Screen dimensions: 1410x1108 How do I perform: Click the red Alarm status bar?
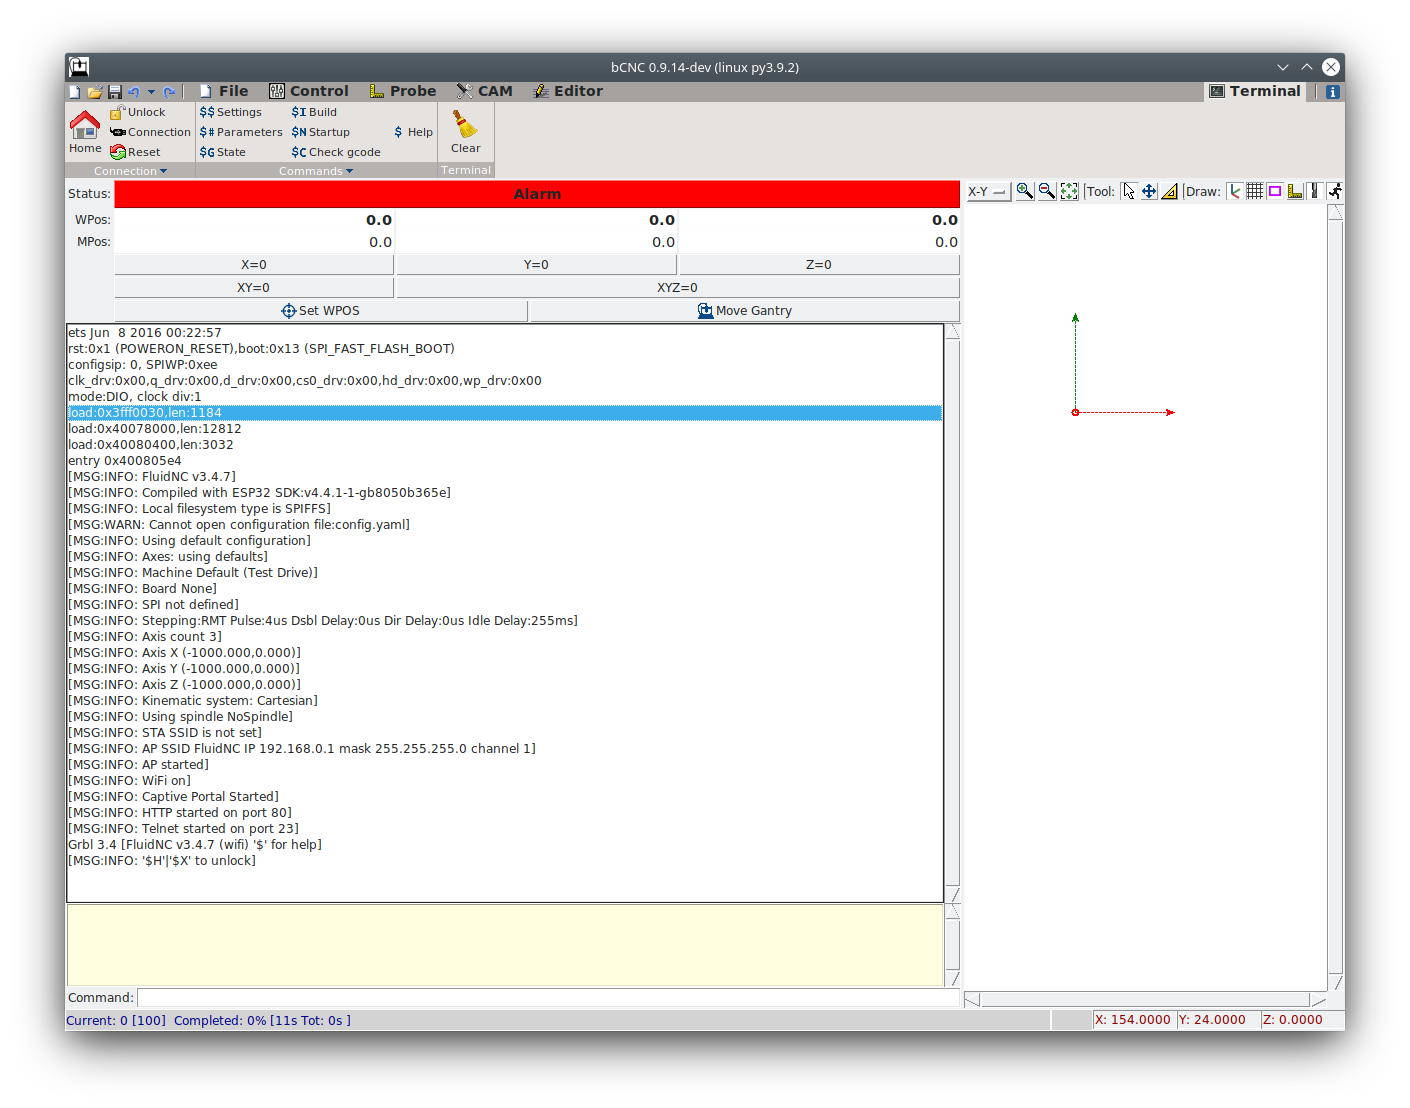tap(537, 194)
